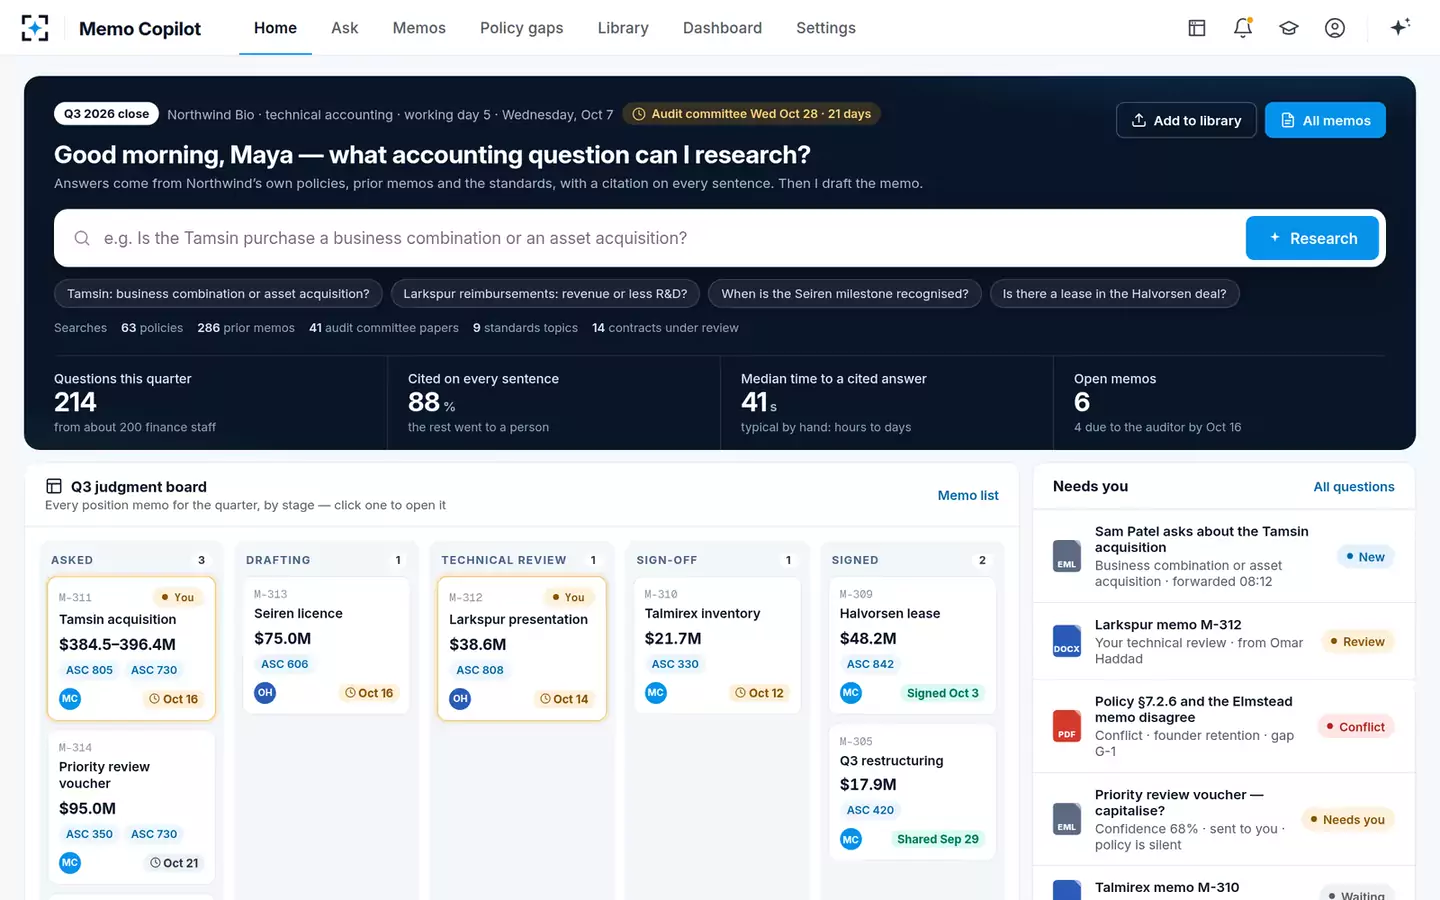The image size is (1440, 900).
Task: Click the Audit committee Oct 28 badge
Action: coord(751,114)
